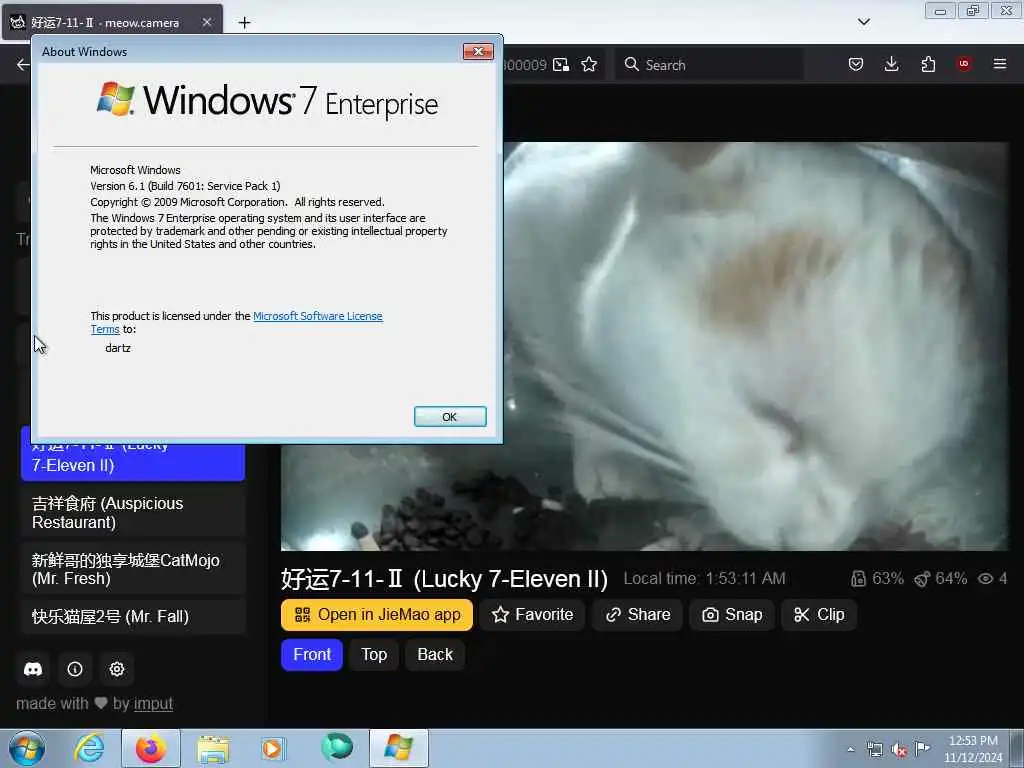Bookmark this page with star icon
This screenshot has width=1024, height=768.
[589, 65]
